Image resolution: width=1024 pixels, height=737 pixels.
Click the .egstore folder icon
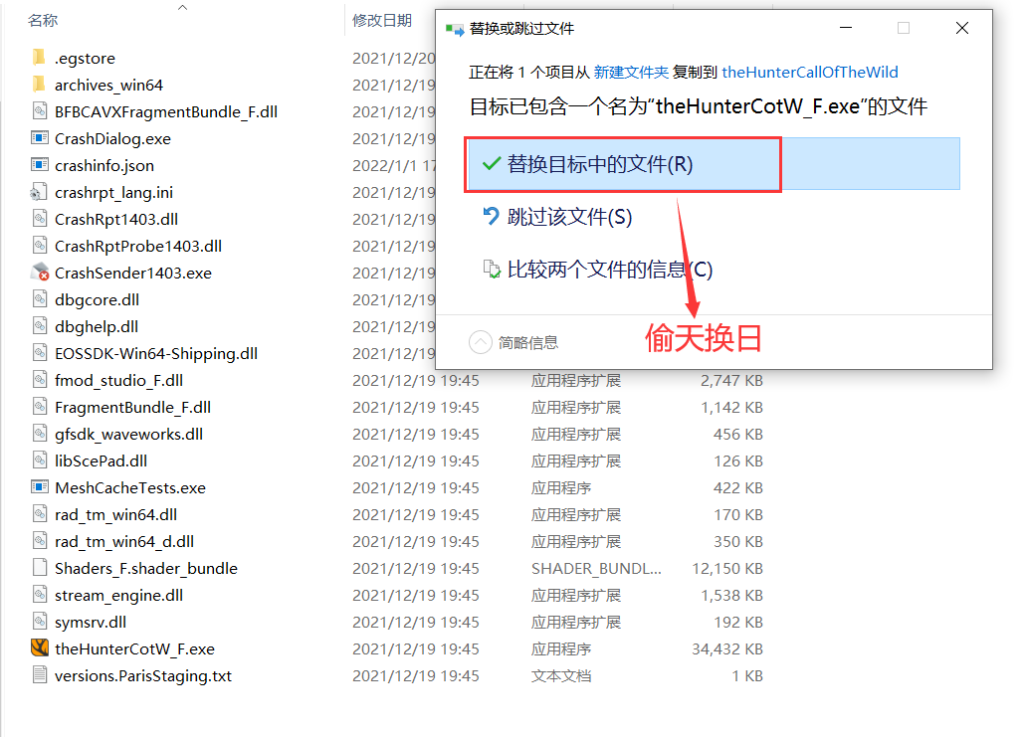(x=39, y=57)
